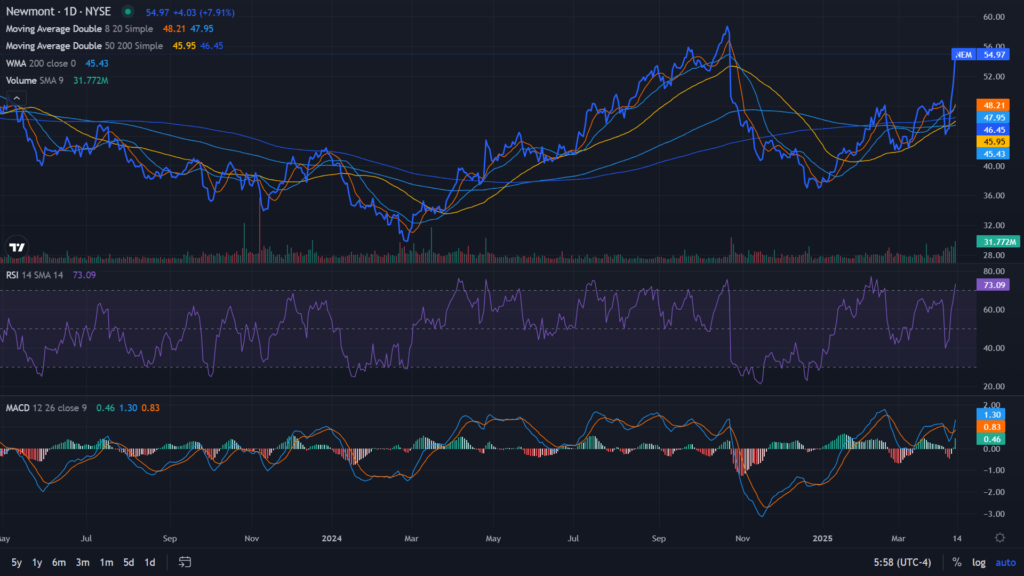Click the -3.00 MACD scale label

993,514
